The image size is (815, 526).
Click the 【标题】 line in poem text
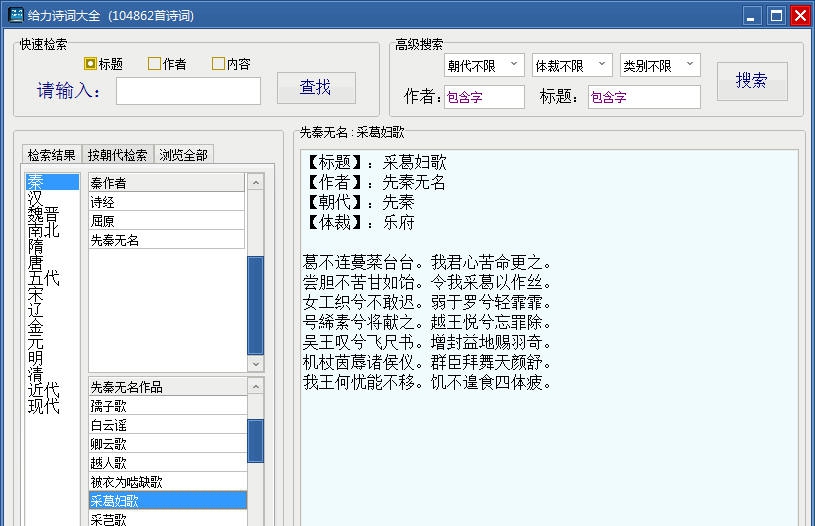(375, 162)
